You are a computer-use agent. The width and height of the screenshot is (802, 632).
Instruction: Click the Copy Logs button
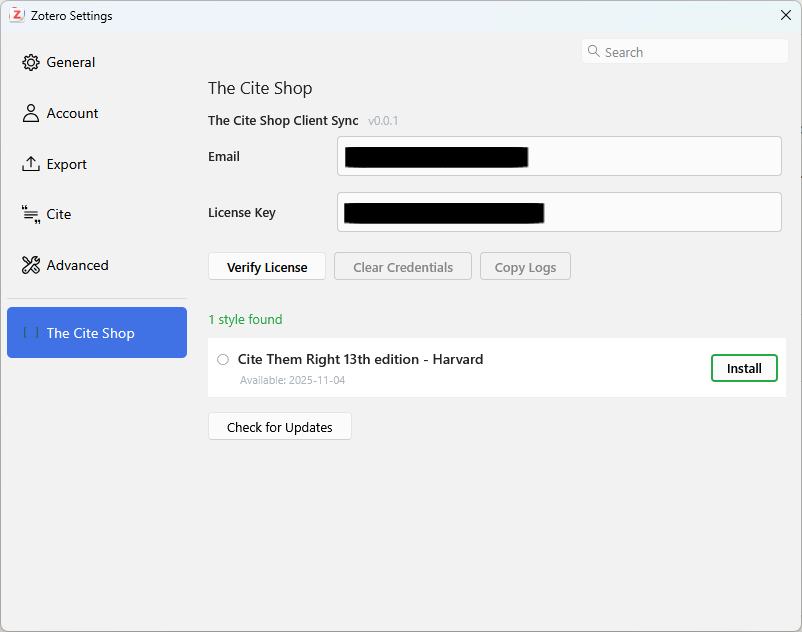(x=525, y=266)
